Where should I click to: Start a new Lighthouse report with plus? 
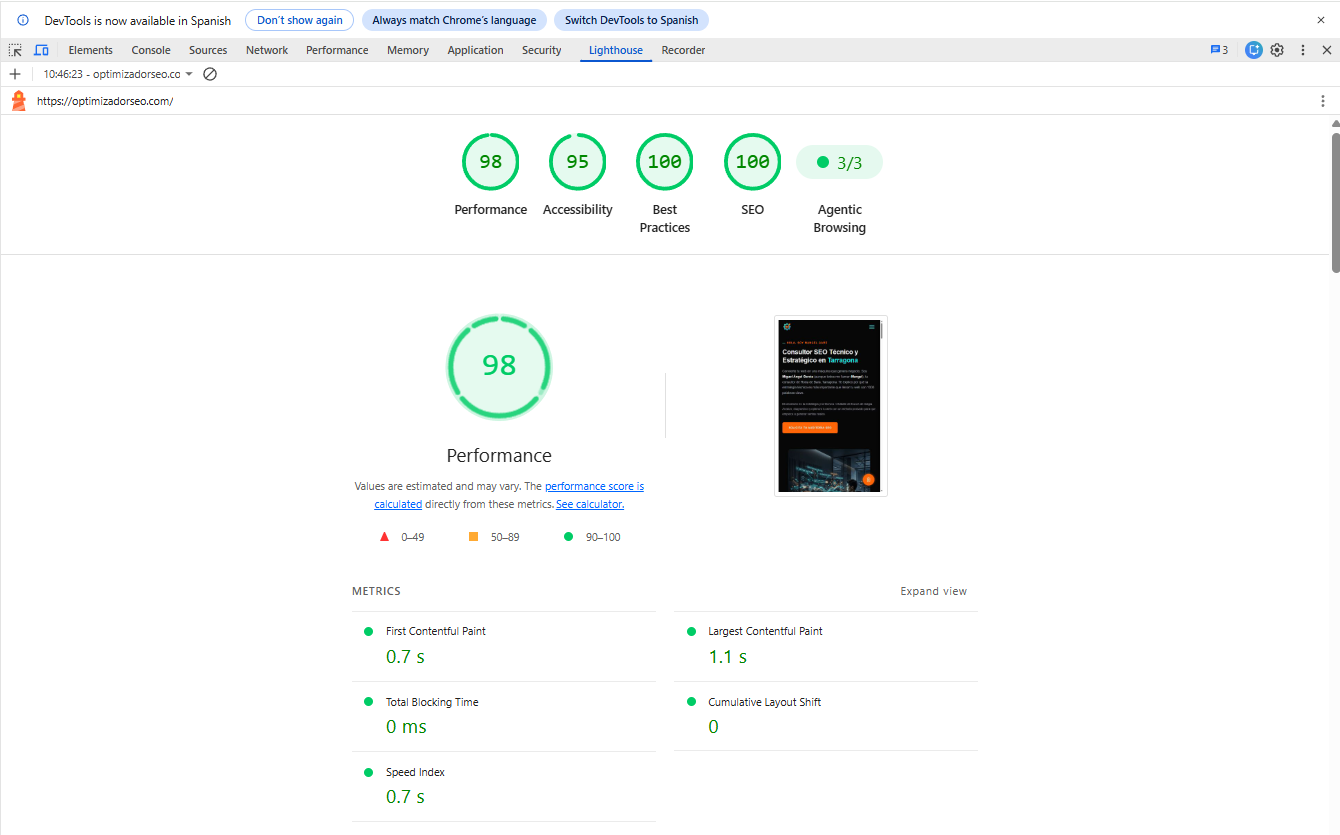click(15, 74)
